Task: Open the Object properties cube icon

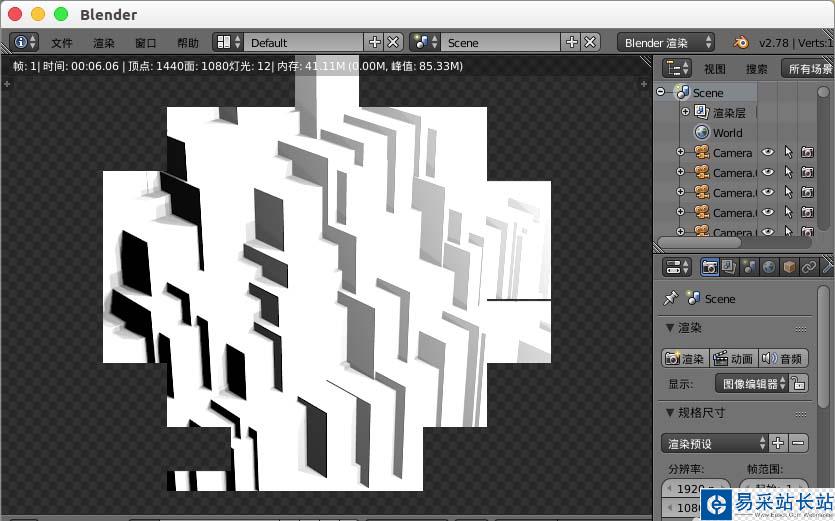Action: [x=789, y=267]
